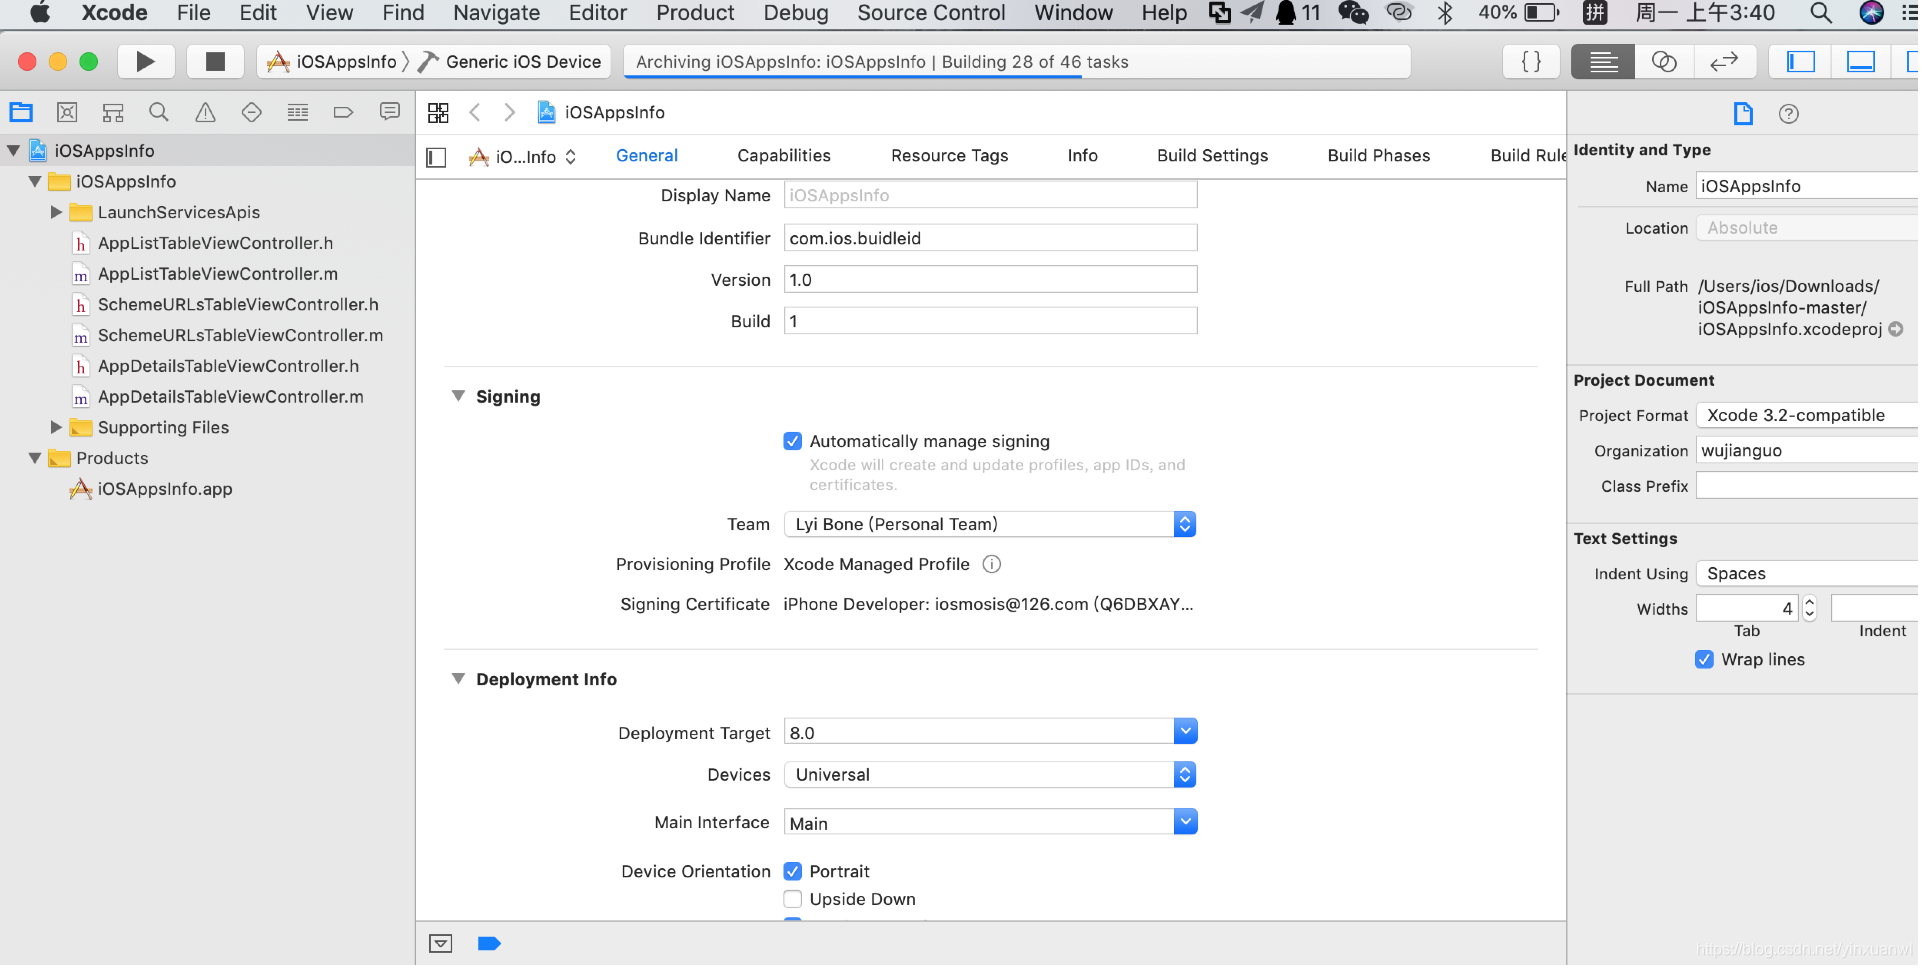Open Spotlight search in menu bar
1922x968 pixels.
pos(1821,13)
